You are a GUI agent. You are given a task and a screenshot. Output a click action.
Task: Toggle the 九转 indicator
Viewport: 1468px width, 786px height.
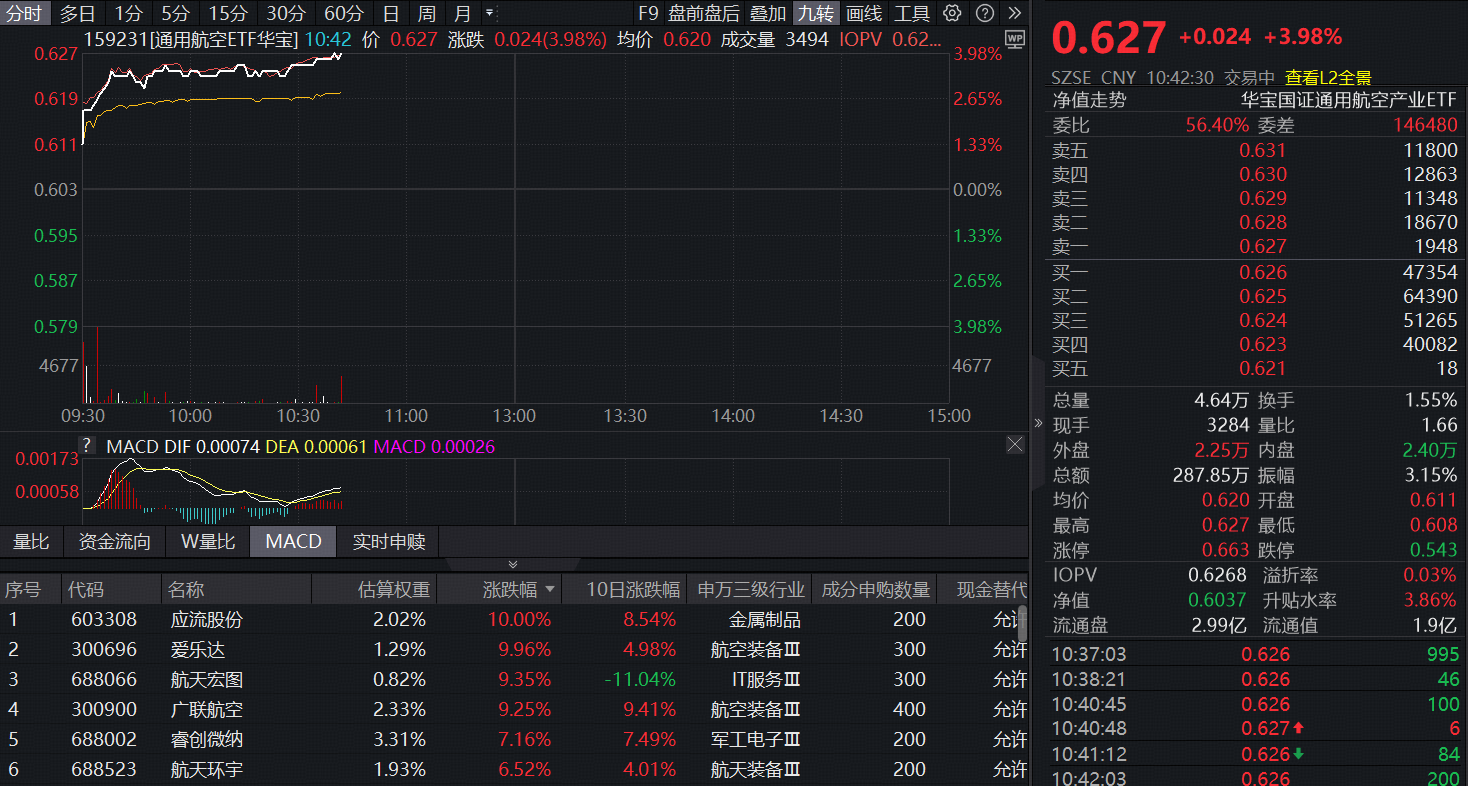[x=815, y=13]
